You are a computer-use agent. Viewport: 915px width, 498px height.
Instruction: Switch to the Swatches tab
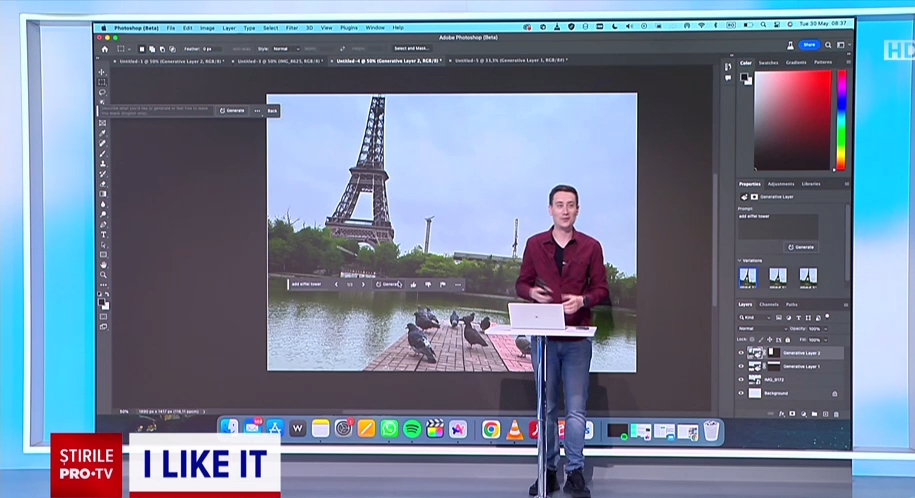pos(769,62)
